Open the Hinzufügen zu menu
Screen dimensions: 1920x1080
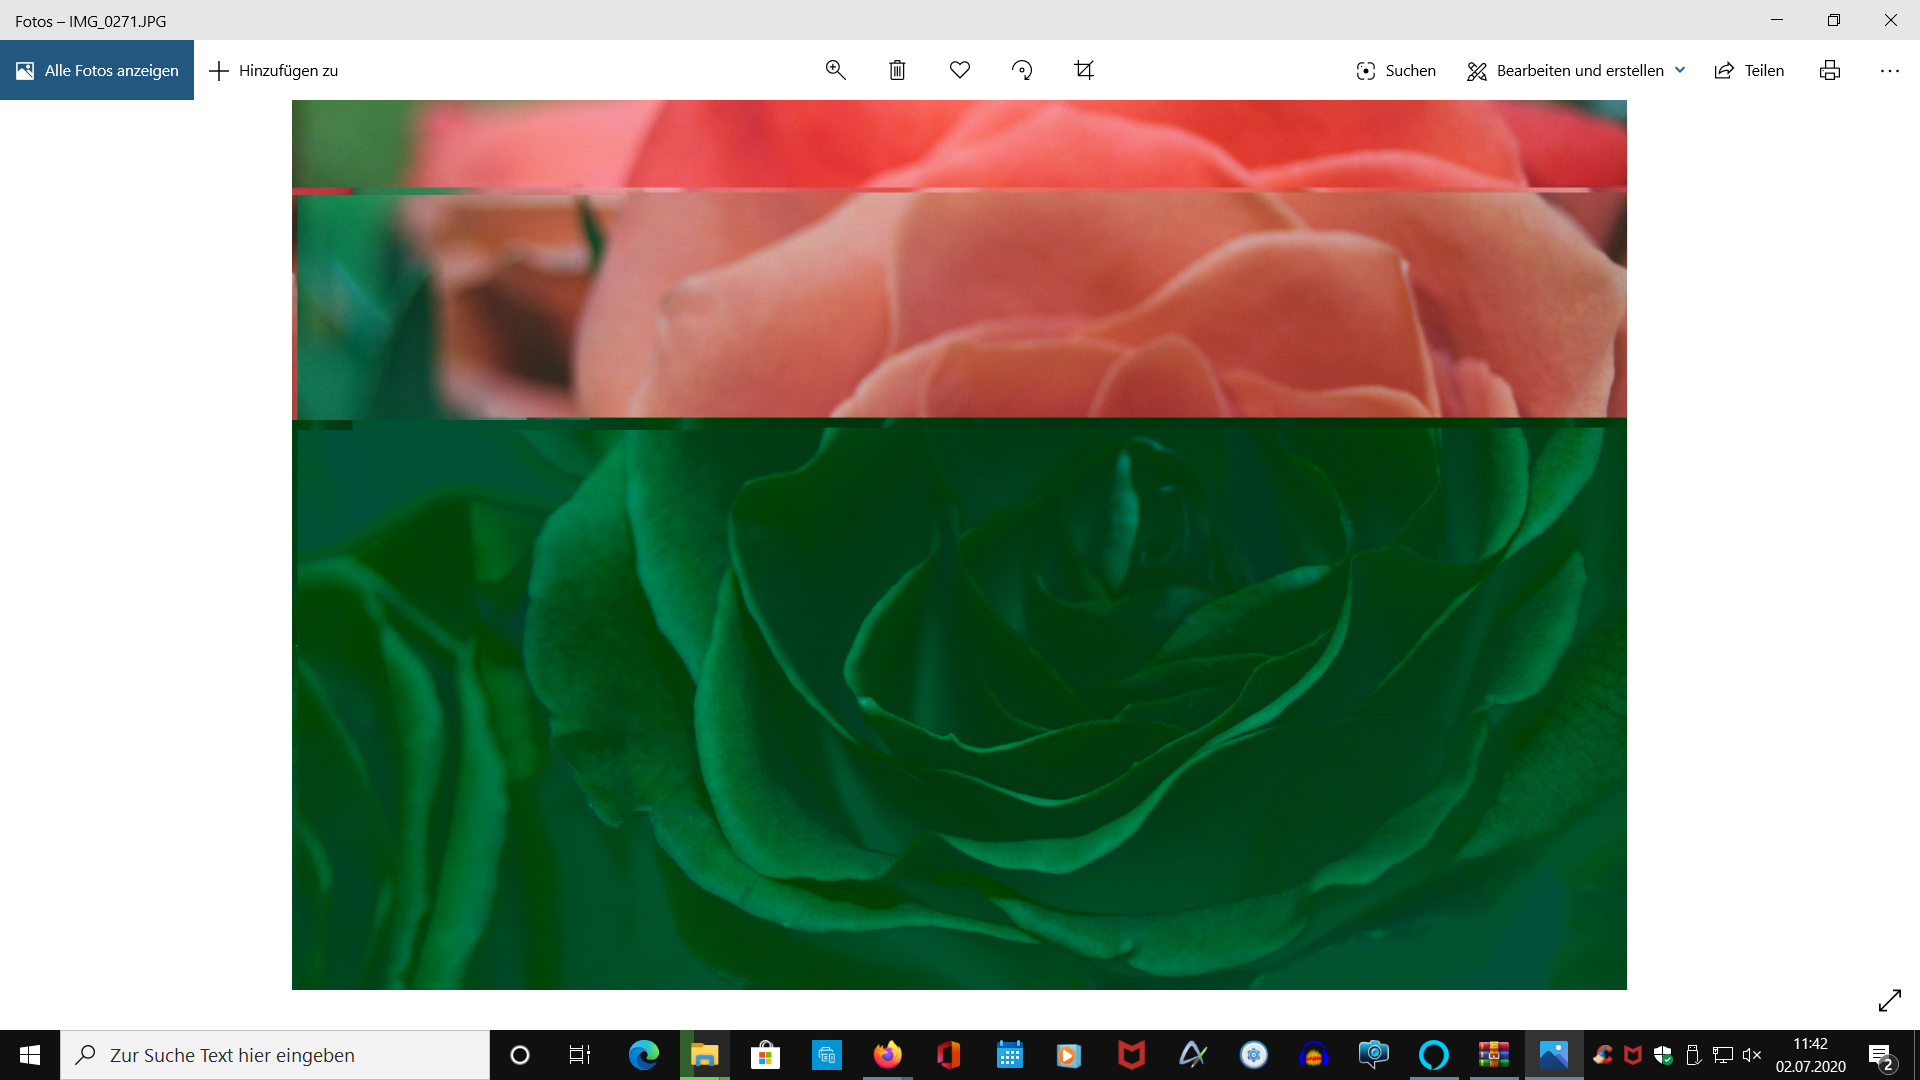(272, 70)
